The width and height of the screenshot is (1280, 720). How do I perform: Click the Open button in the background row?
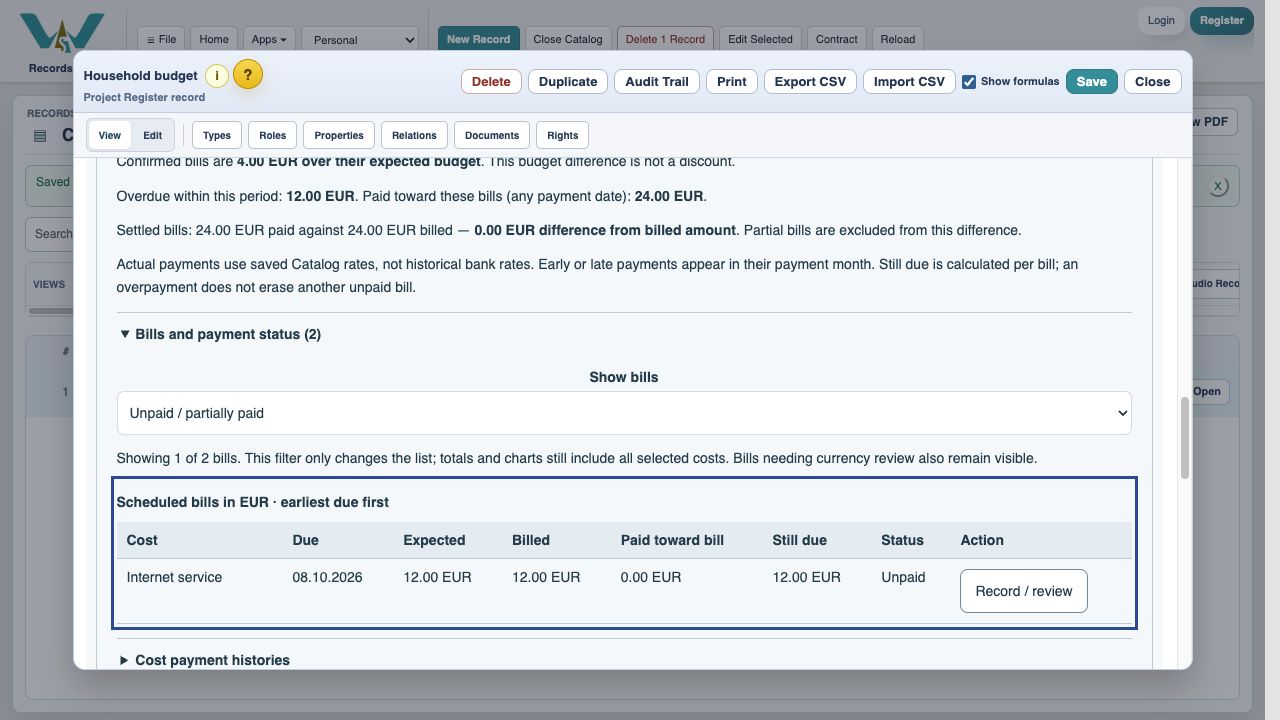pos(1207,391)
